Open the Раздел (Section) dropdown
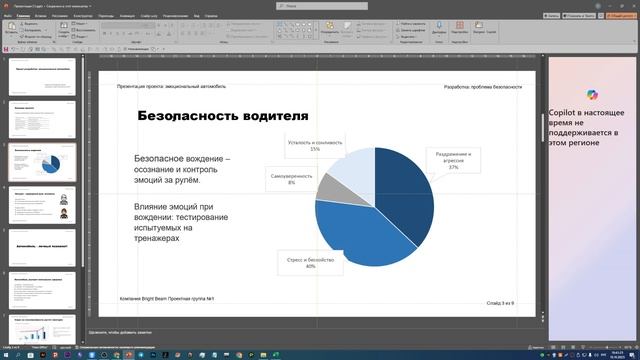This screenshot has height=360, width=640. [x=80, y=36]
